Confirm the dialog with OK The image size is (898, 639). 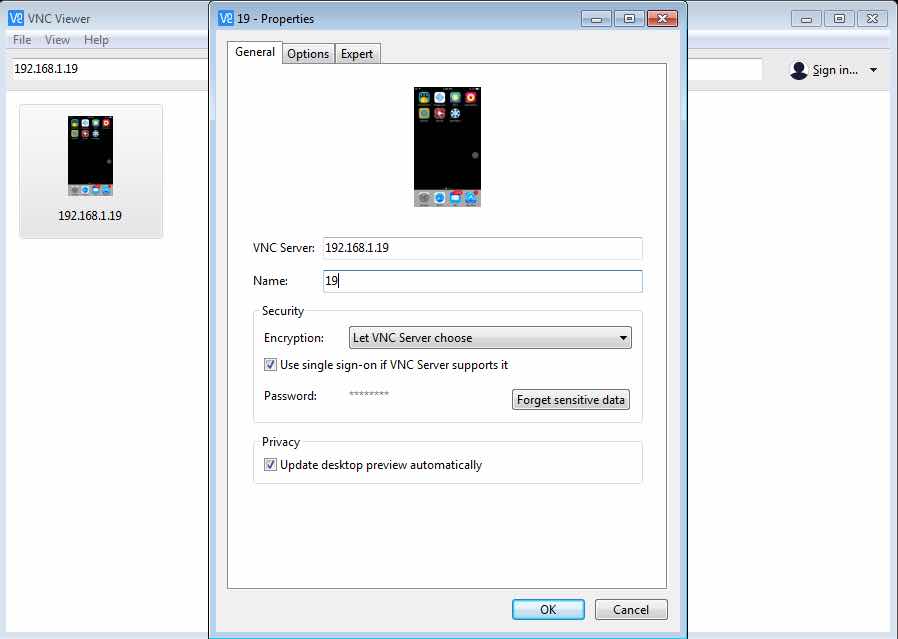click(x=548, y=609)
